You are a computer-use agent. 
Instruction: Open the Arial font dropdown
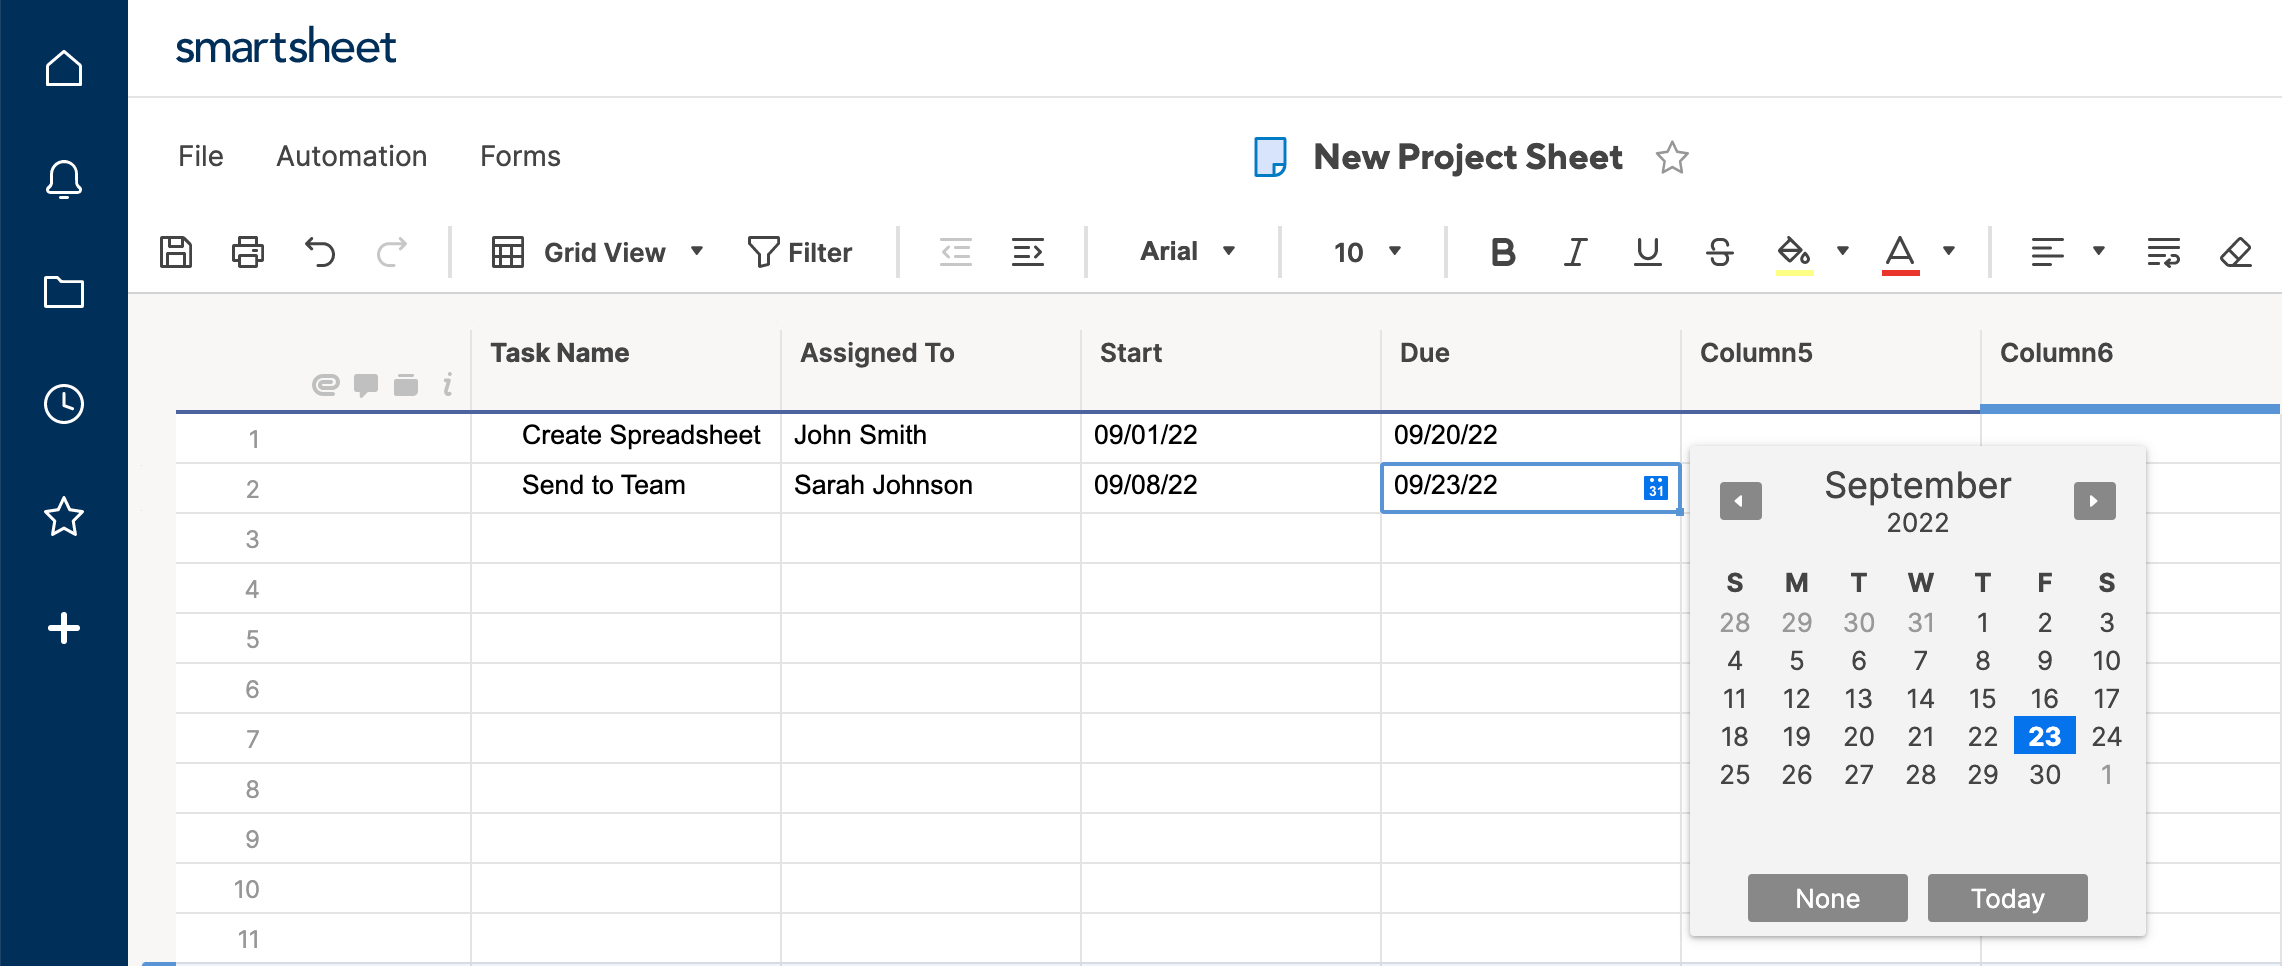click(1187, 252)
